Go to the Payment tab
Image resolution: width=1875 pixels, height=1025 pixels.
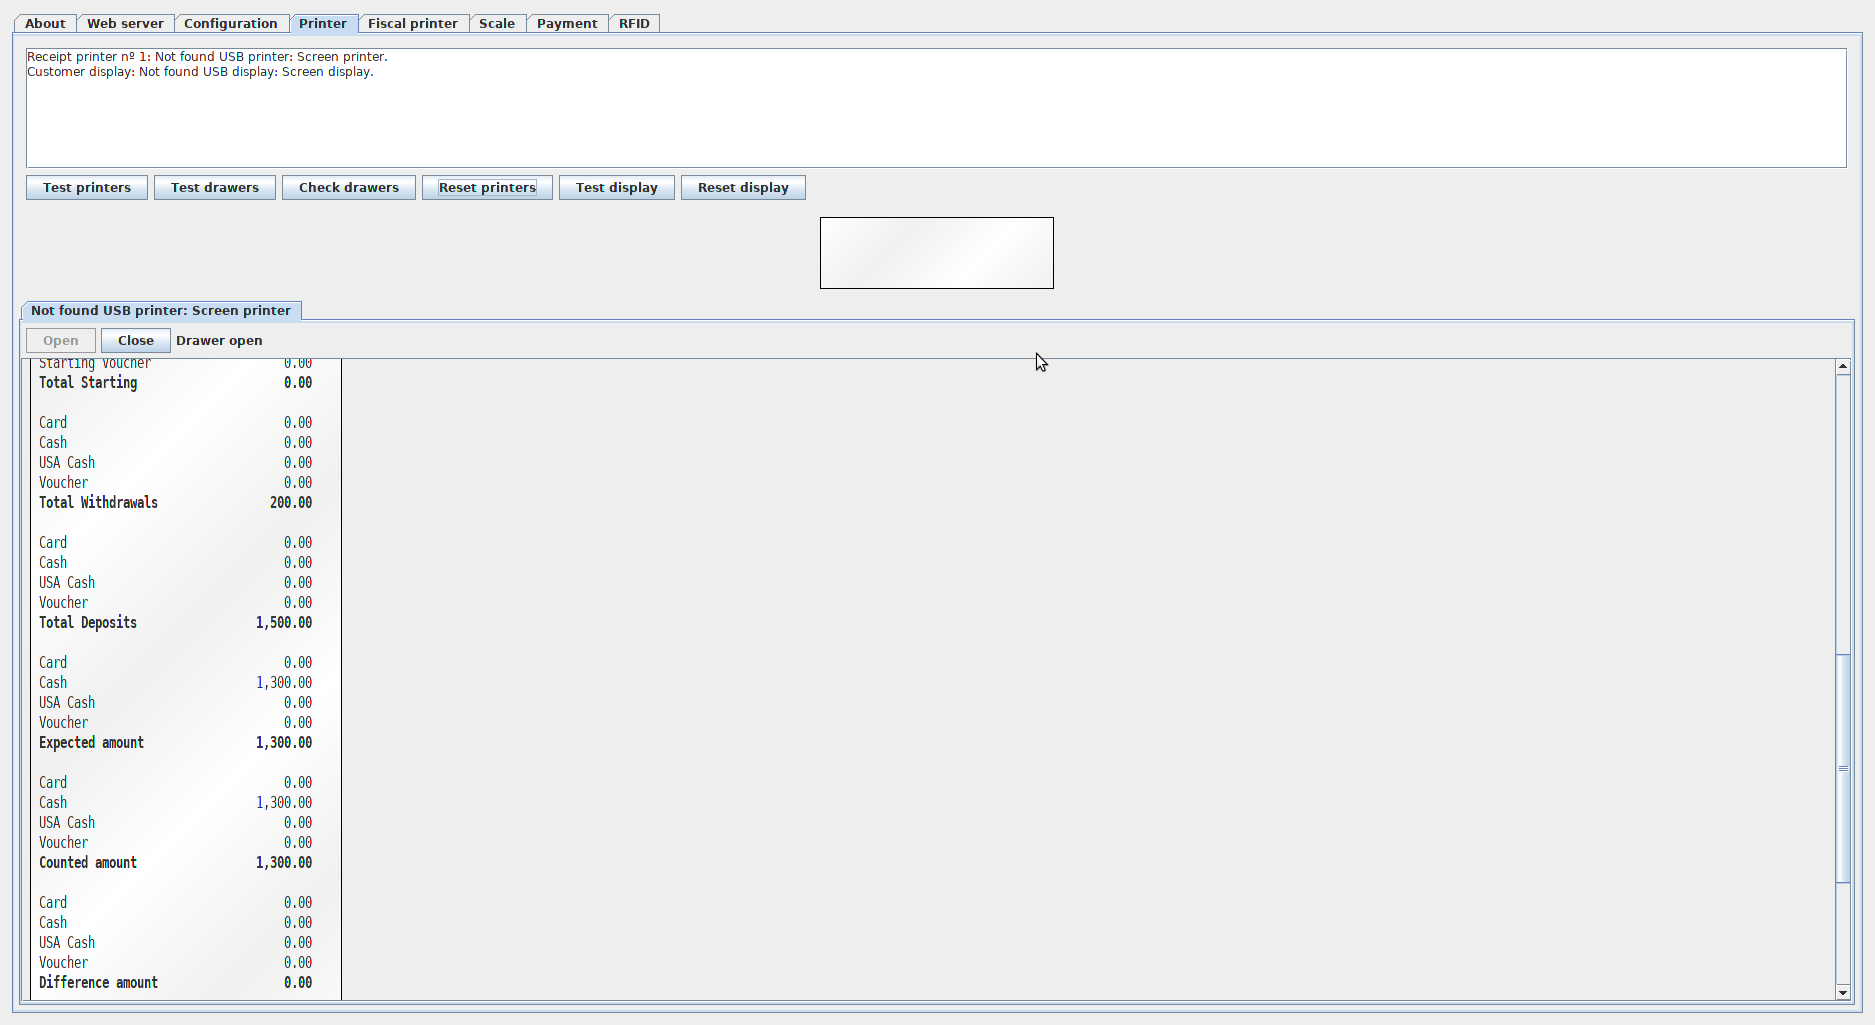click(567, 23)
